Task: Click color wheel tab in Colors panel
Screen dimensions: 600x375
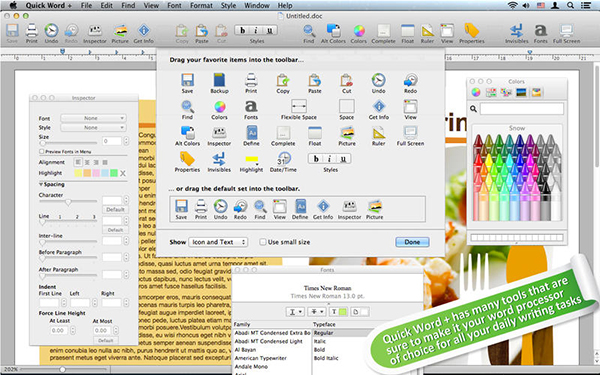Action: click(x=476, y=92)
